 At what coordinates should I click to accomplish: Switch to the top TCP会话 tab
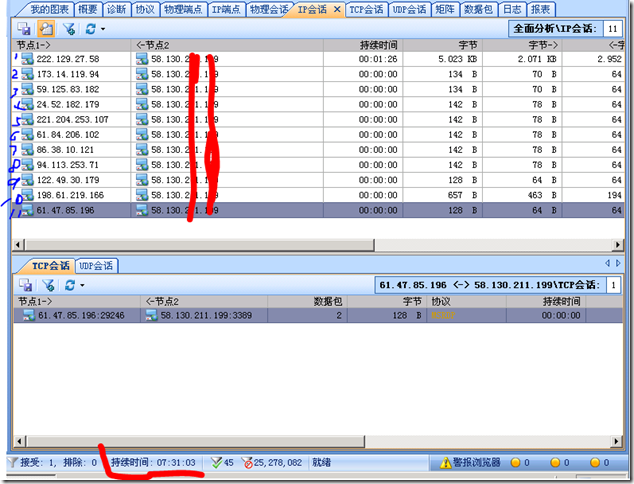pyautogui.click(x=367, y=9)
